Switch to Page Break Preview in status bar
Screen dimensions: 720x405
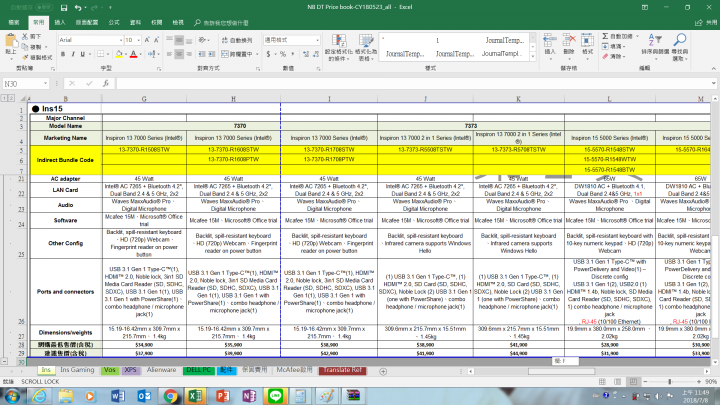[633, 382]
